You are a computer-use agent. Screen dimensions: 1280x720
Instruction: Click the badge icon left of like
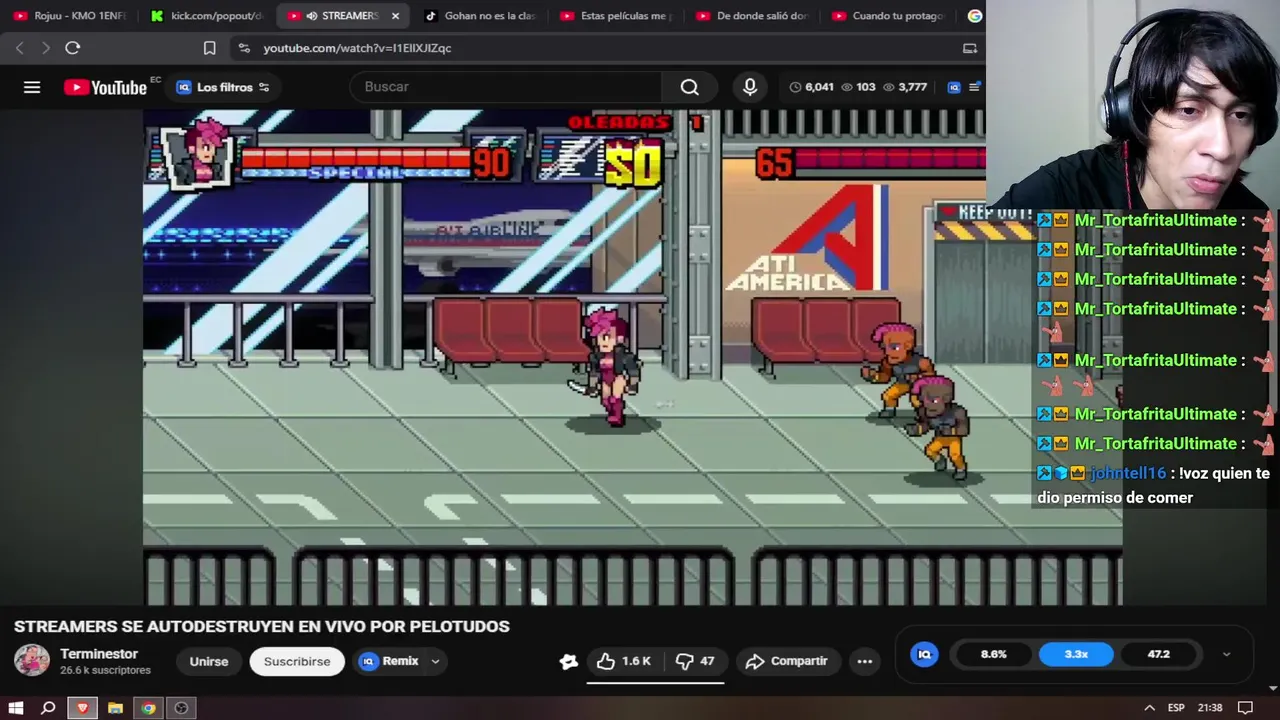[569, 661]
